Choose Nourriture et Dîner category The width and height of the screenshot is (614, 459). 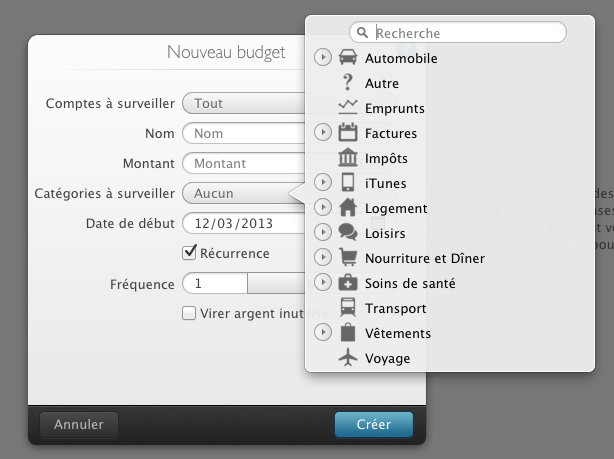[x=425, y=258]
